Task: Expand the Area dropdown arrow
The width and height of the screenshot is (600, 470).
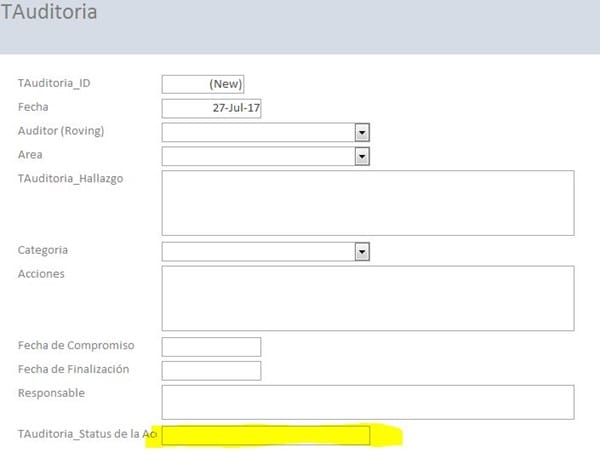Action: tap(362, 156)
